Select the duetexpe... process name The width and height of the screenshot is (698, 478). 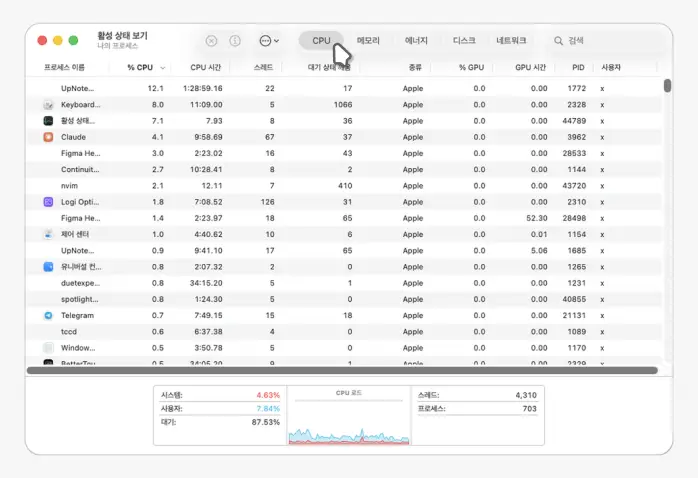(x=80, y=283)
